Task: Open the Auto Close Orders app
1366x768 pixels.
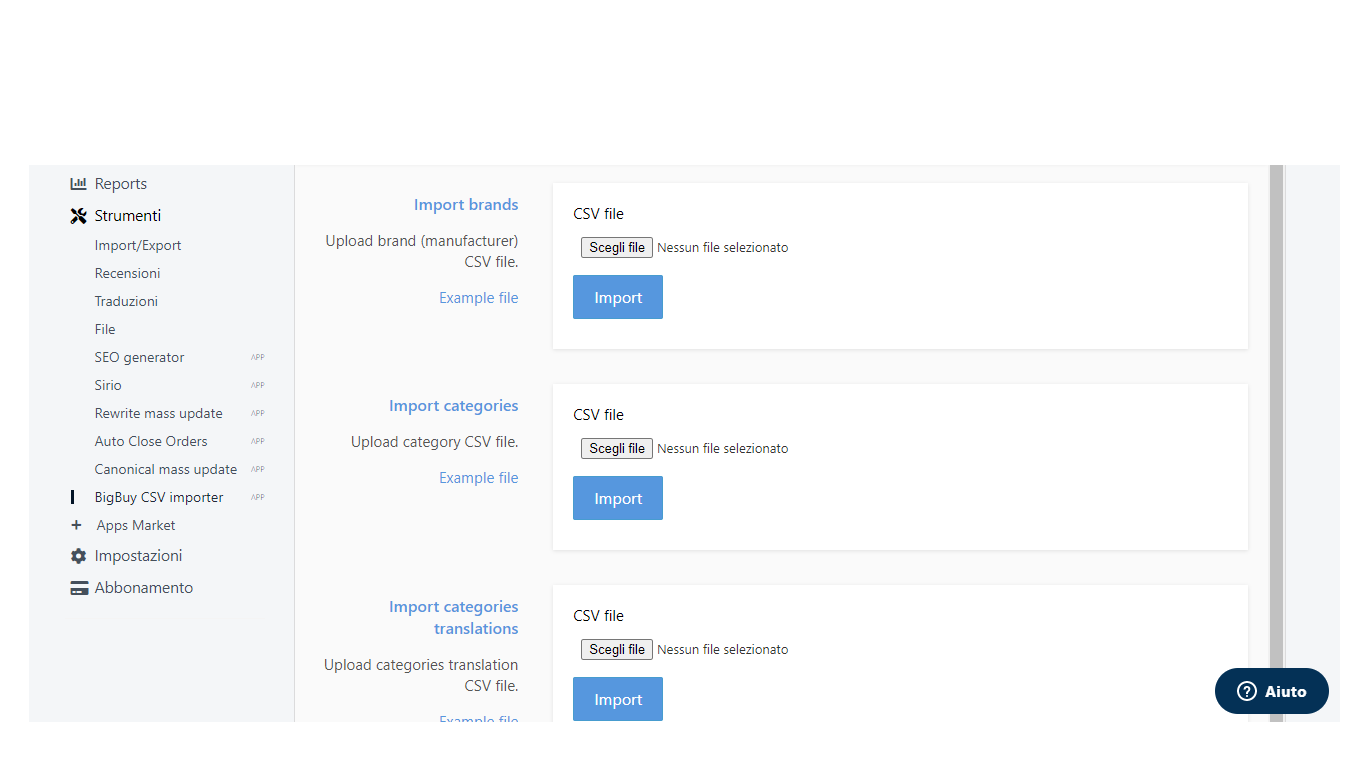Action: (151, 441)
